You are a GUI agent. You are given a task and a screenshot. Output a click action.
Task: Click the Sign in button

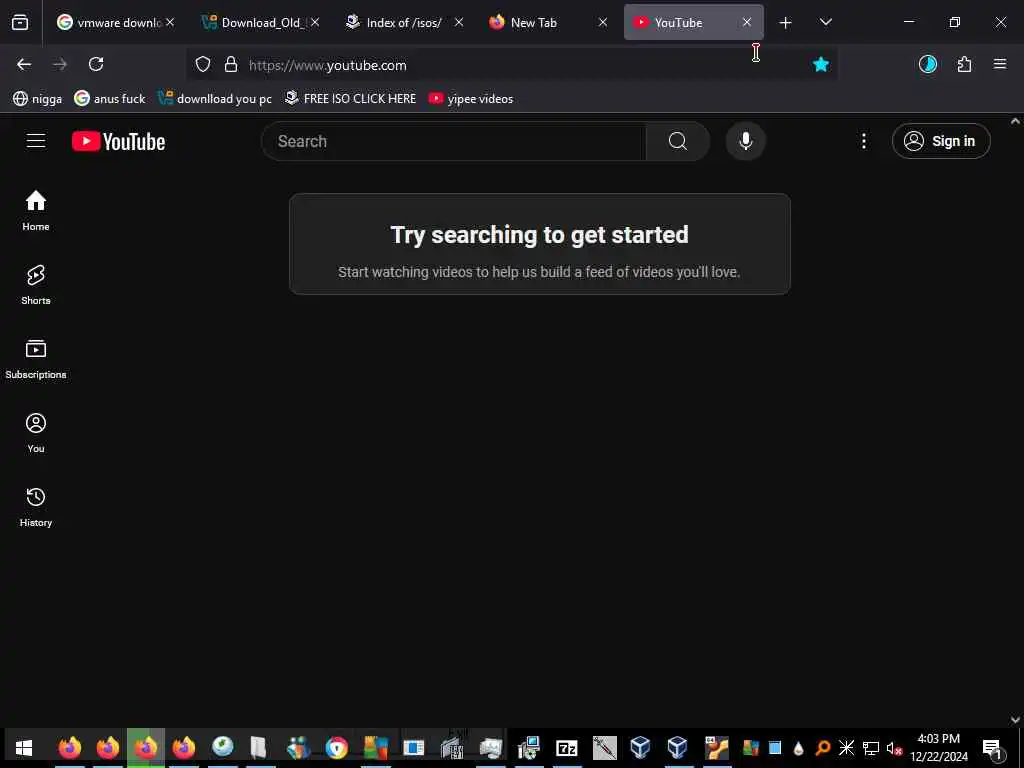[x=941, y=141]
